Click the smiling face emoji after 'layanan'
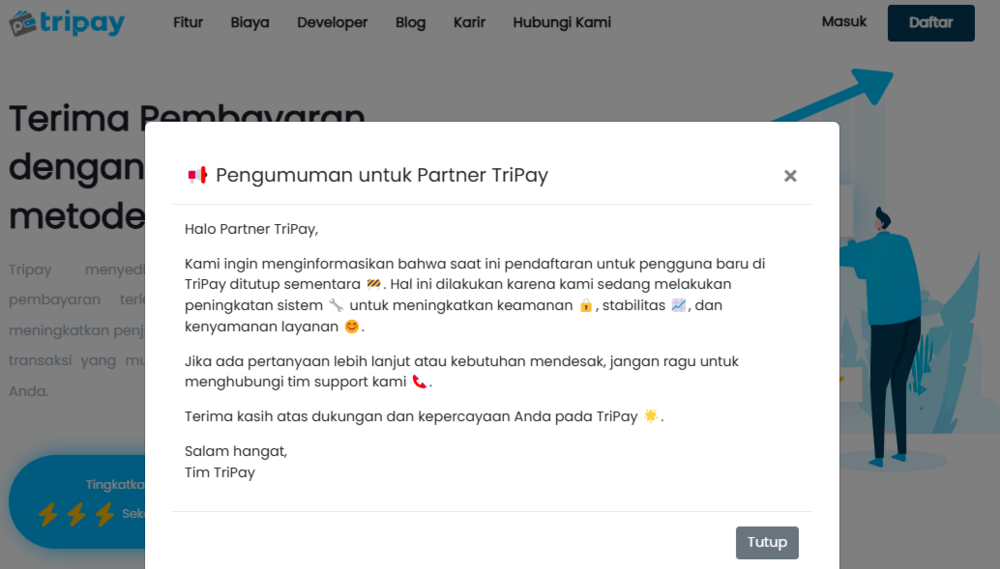The height and width of the screenshot is (569, 1000). 351,327
